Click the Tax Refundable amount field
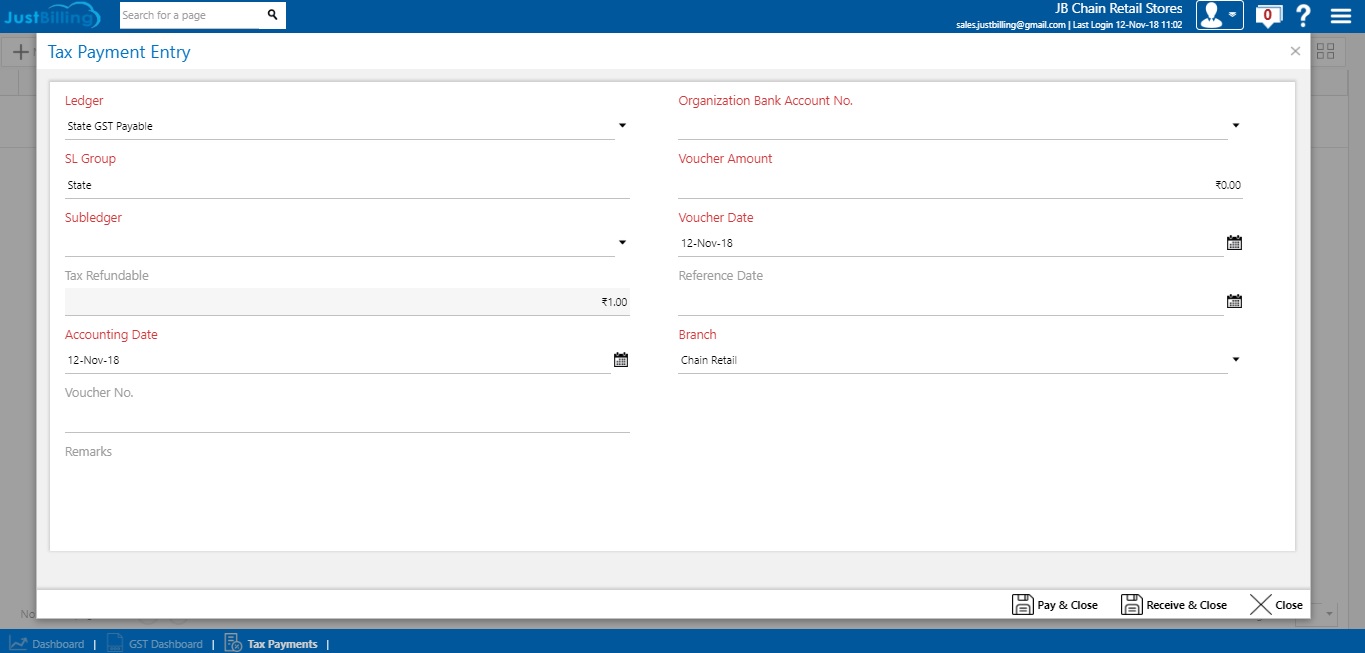Screen dimensions: 1365x653 [x=347, y=302]
